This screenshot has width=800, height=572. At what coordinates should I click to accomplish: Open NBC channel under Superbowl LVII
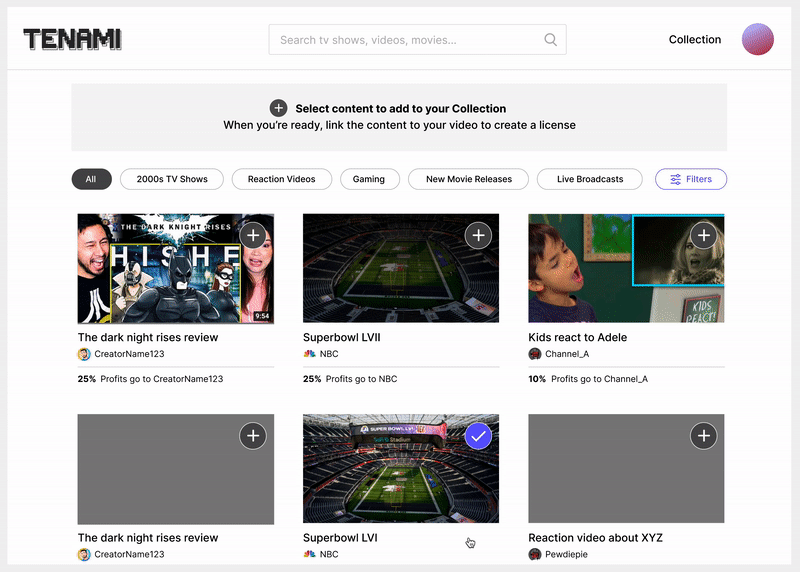[x=329, y=354]
